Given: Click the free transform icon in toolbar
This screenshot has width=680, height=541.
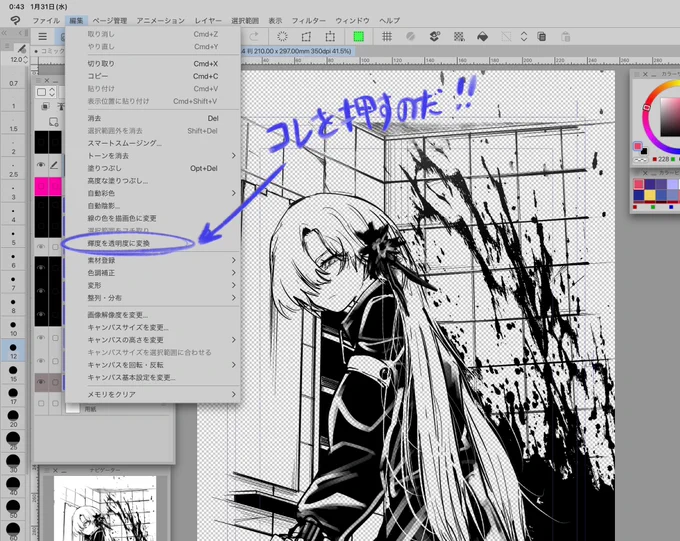Looking at the screenshot, I should click(306, 36).
